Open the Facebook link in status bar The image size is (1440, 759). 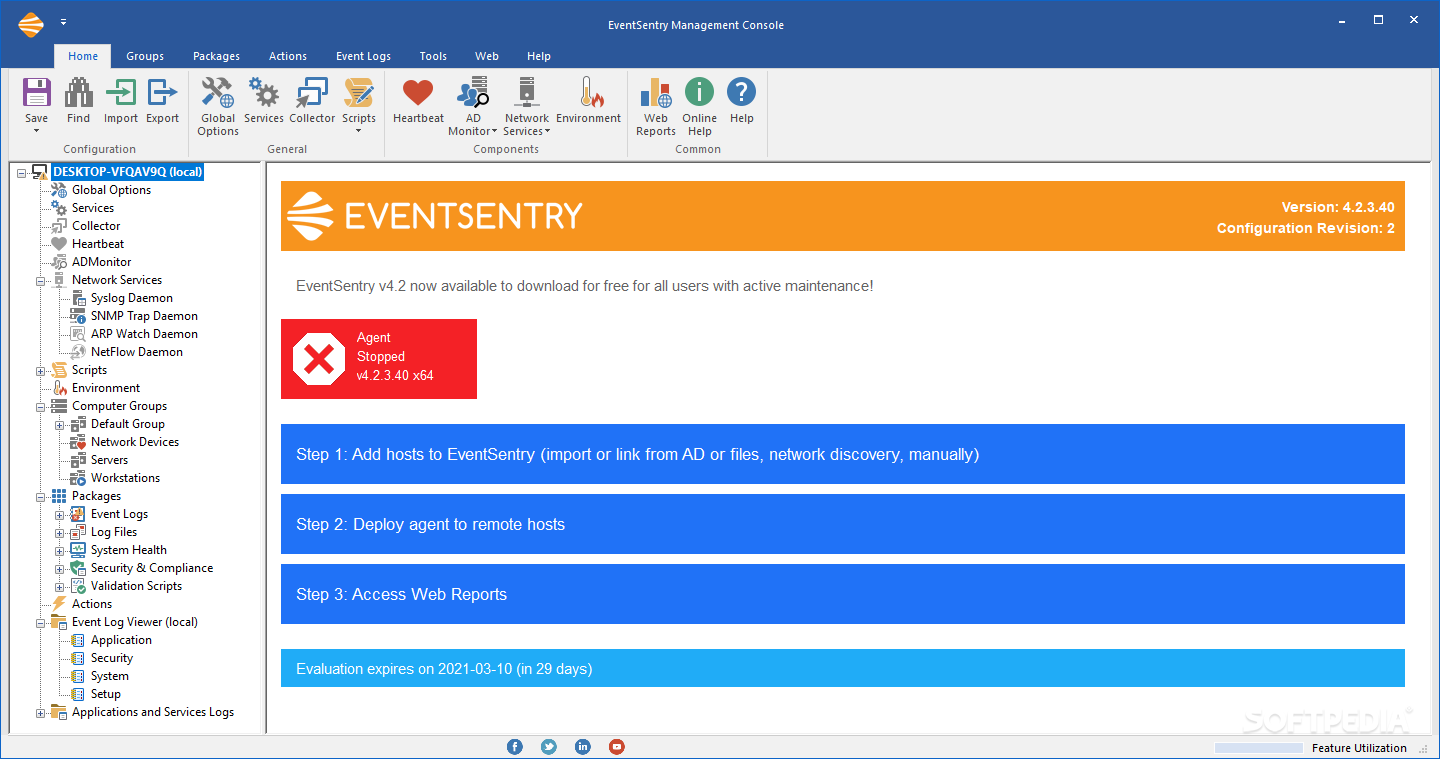coord(515,747)
